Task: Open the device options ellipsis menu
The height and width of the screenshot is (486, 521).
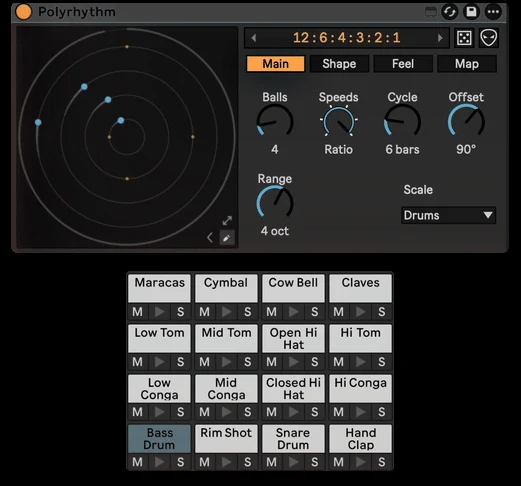Action: [493, 12]
